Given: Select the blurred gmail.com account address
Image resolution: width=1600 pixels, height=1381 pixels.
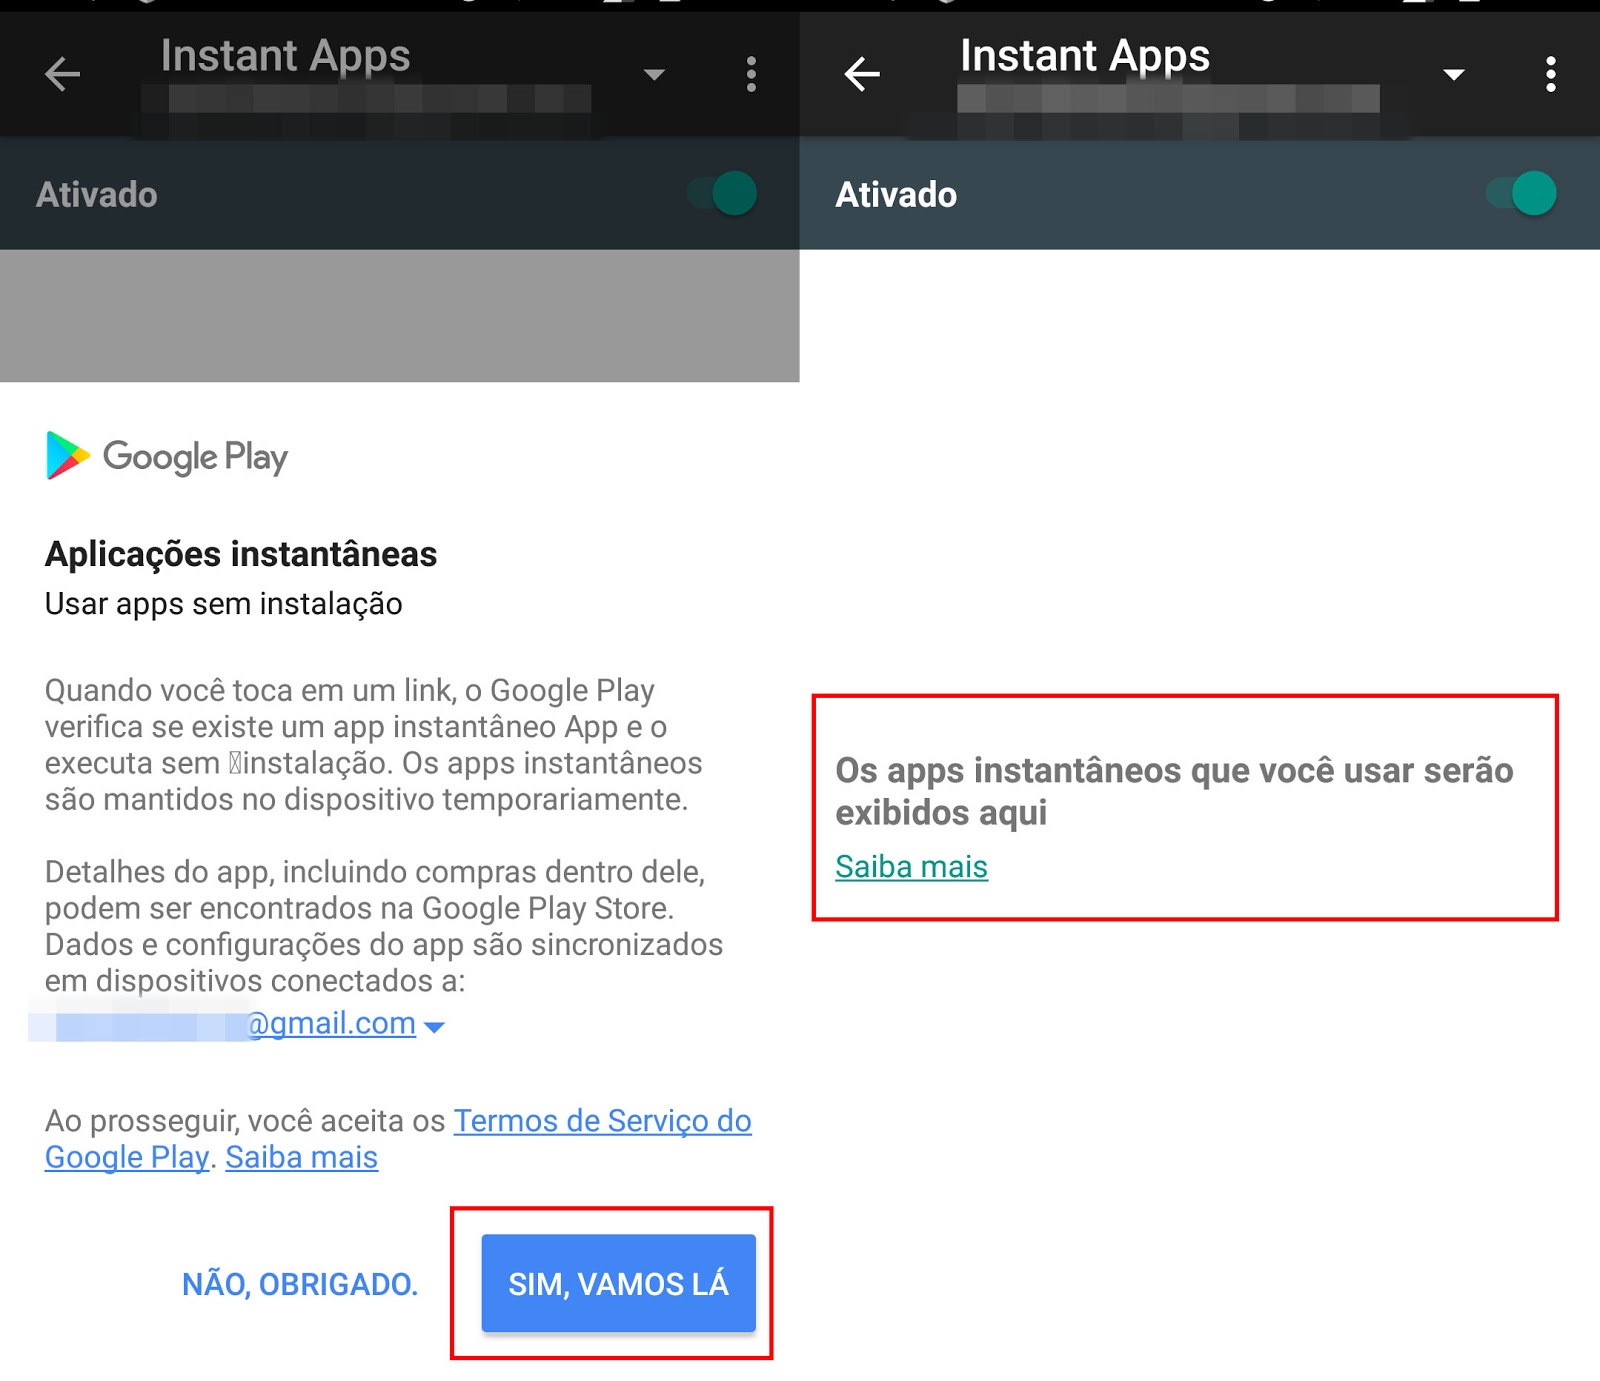Looking at the screenshot, I should pyautogui.click(x=222, y=1023).
